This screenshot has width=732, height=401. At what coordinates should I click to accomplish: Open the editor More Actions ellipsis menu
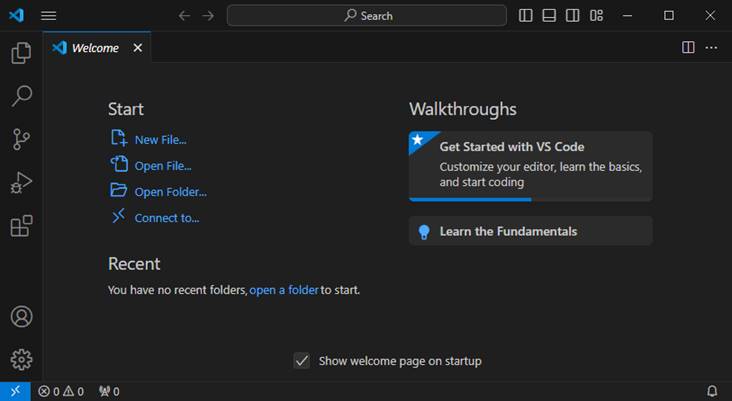tap(712, 47)
